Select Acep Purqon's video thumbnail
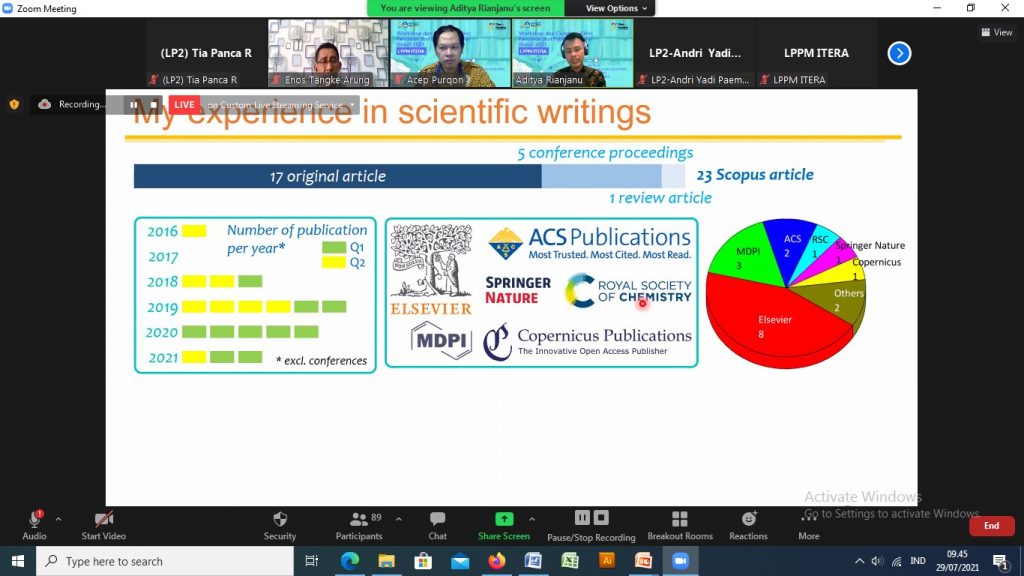This screenshot has height=576, width=1024. tap(450, 53)
